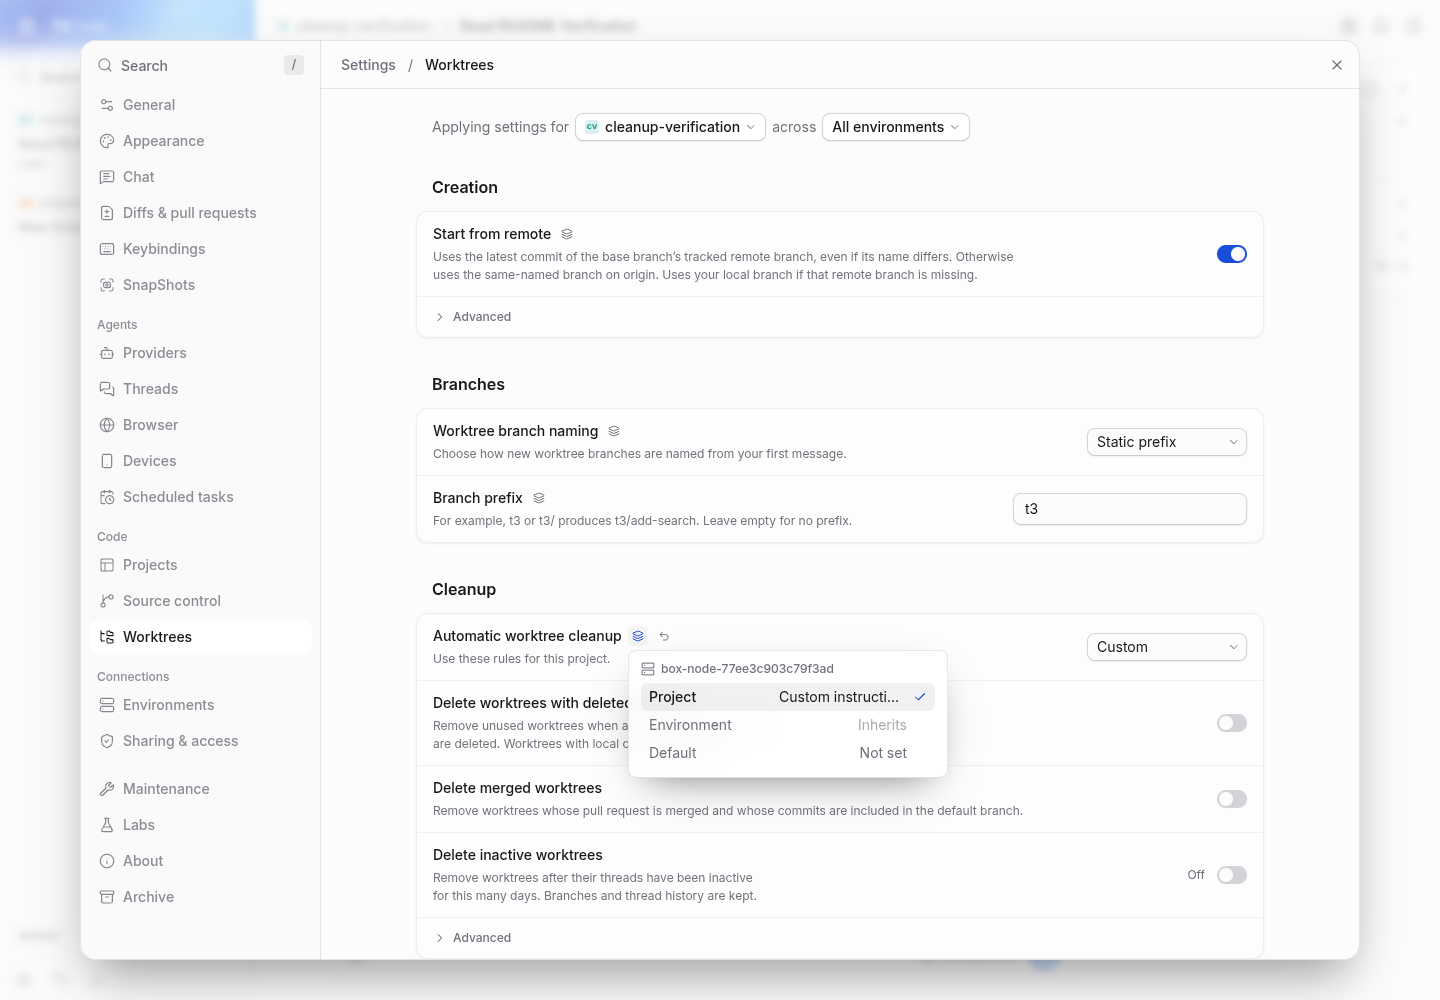Open Diffs & pull requests settings
This screenshot has width=1440, height=1000.
pos(200,213)
